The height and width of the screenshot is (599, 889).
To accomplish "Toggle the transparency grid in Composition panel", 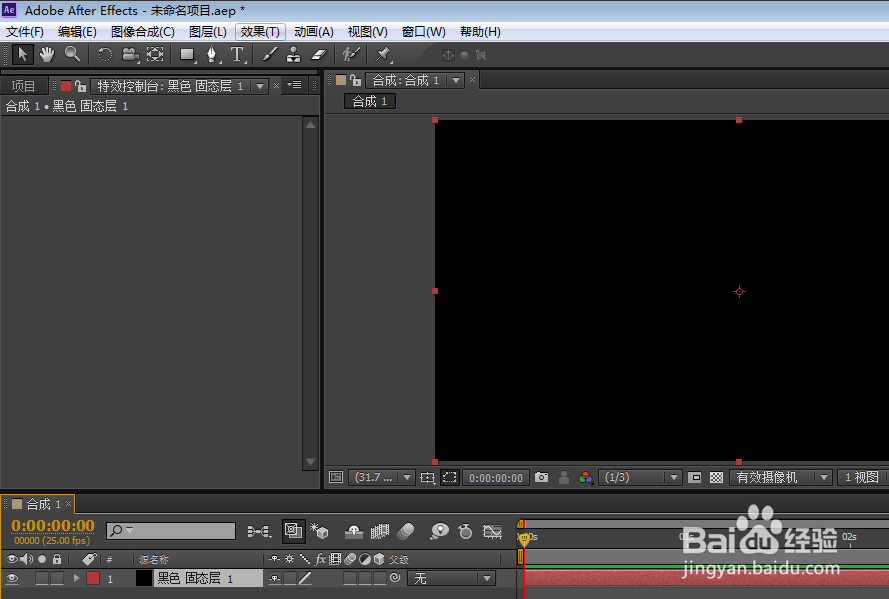I will [716, 477].
